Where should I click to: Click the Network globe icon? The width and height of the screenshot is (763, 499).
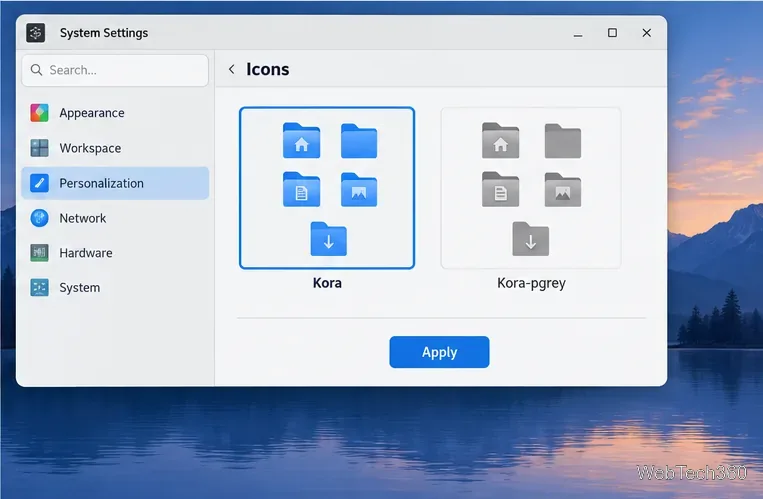pyautogui.click(x=39, y=218)
